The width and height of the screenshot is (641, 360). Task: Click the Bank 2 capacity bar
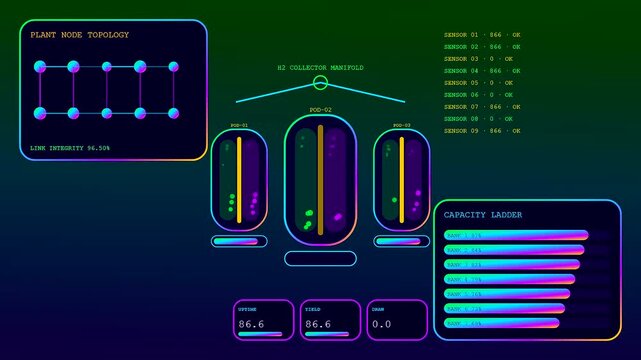point(514,250)
